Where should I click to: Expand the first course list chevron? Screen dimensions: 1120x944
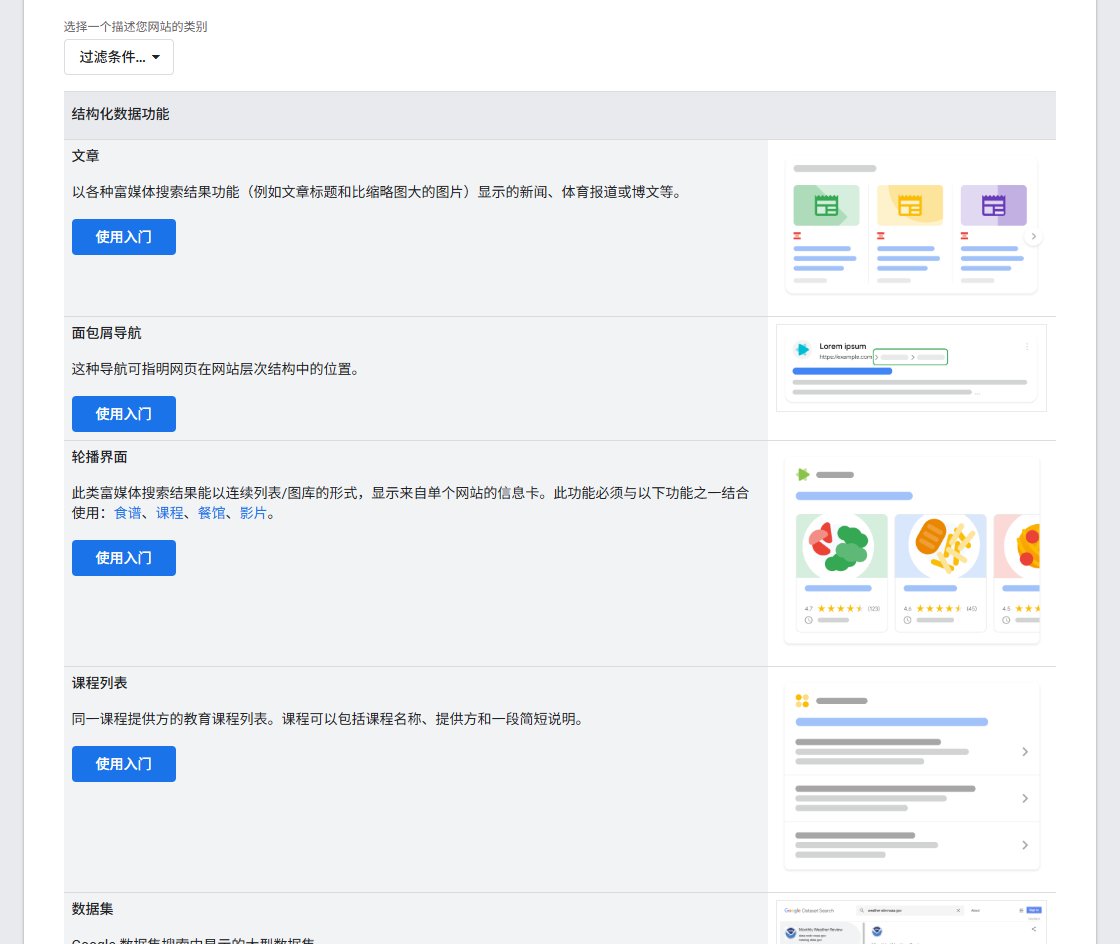(1025, 752)
